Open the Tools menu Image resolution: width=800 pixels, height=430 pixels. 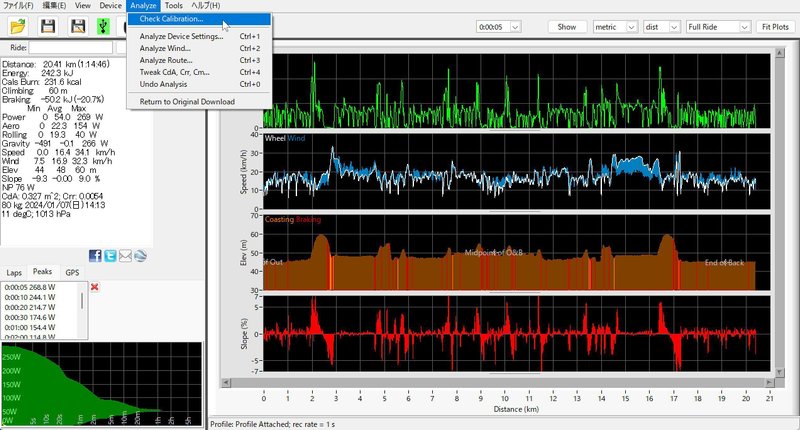click(173, 6)
